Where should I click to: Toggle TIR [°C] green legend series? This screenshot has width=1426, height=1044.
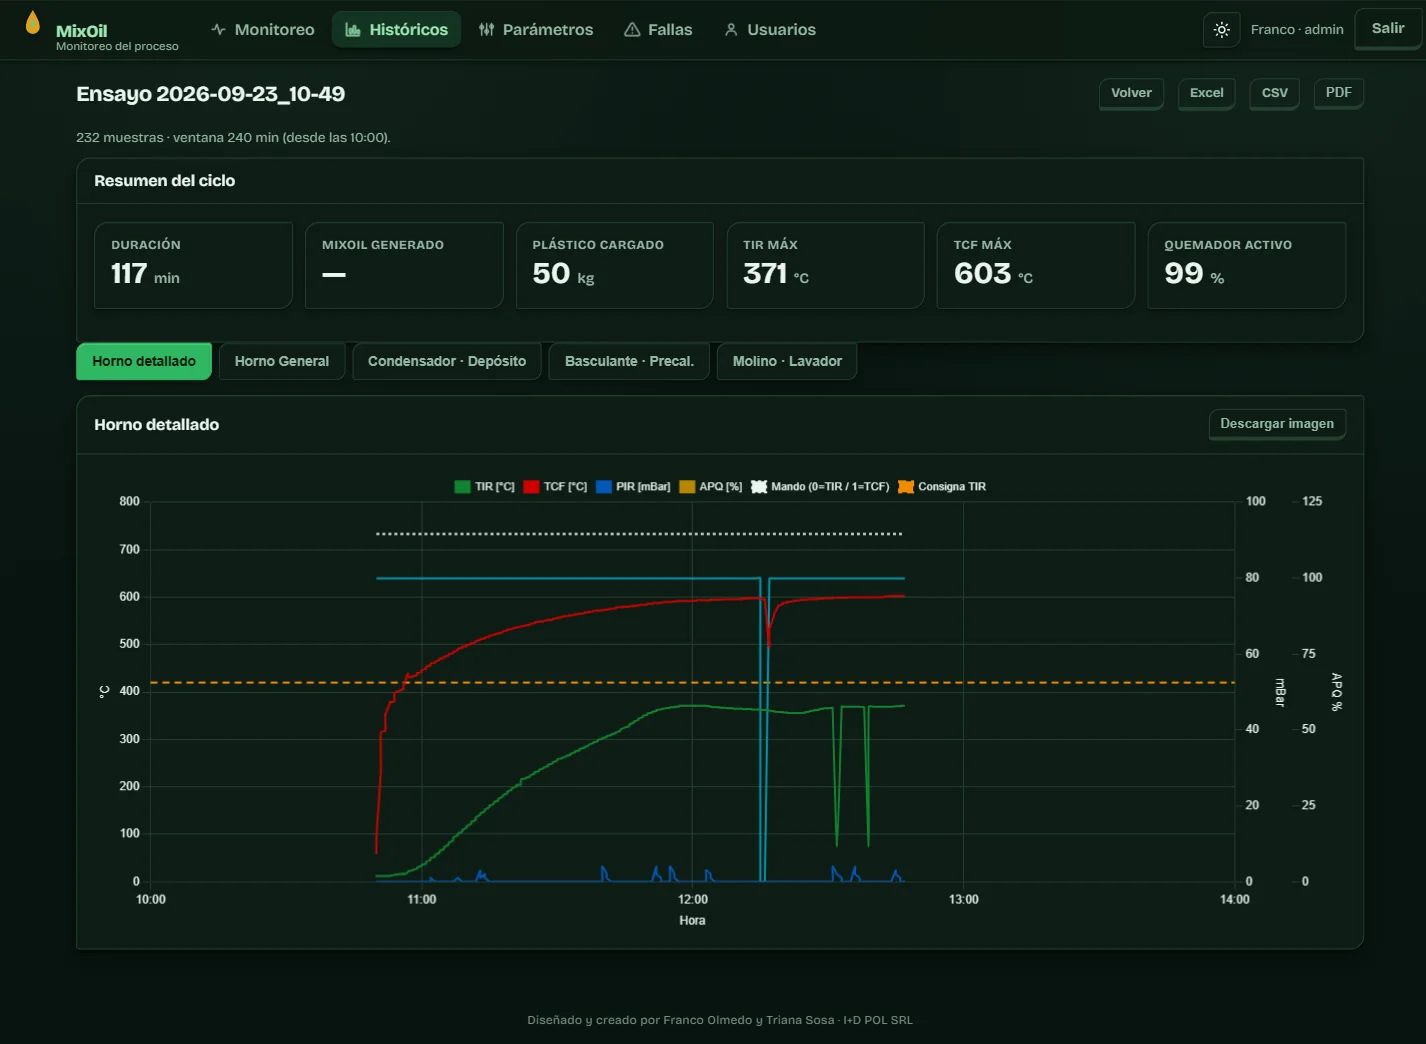485,487
